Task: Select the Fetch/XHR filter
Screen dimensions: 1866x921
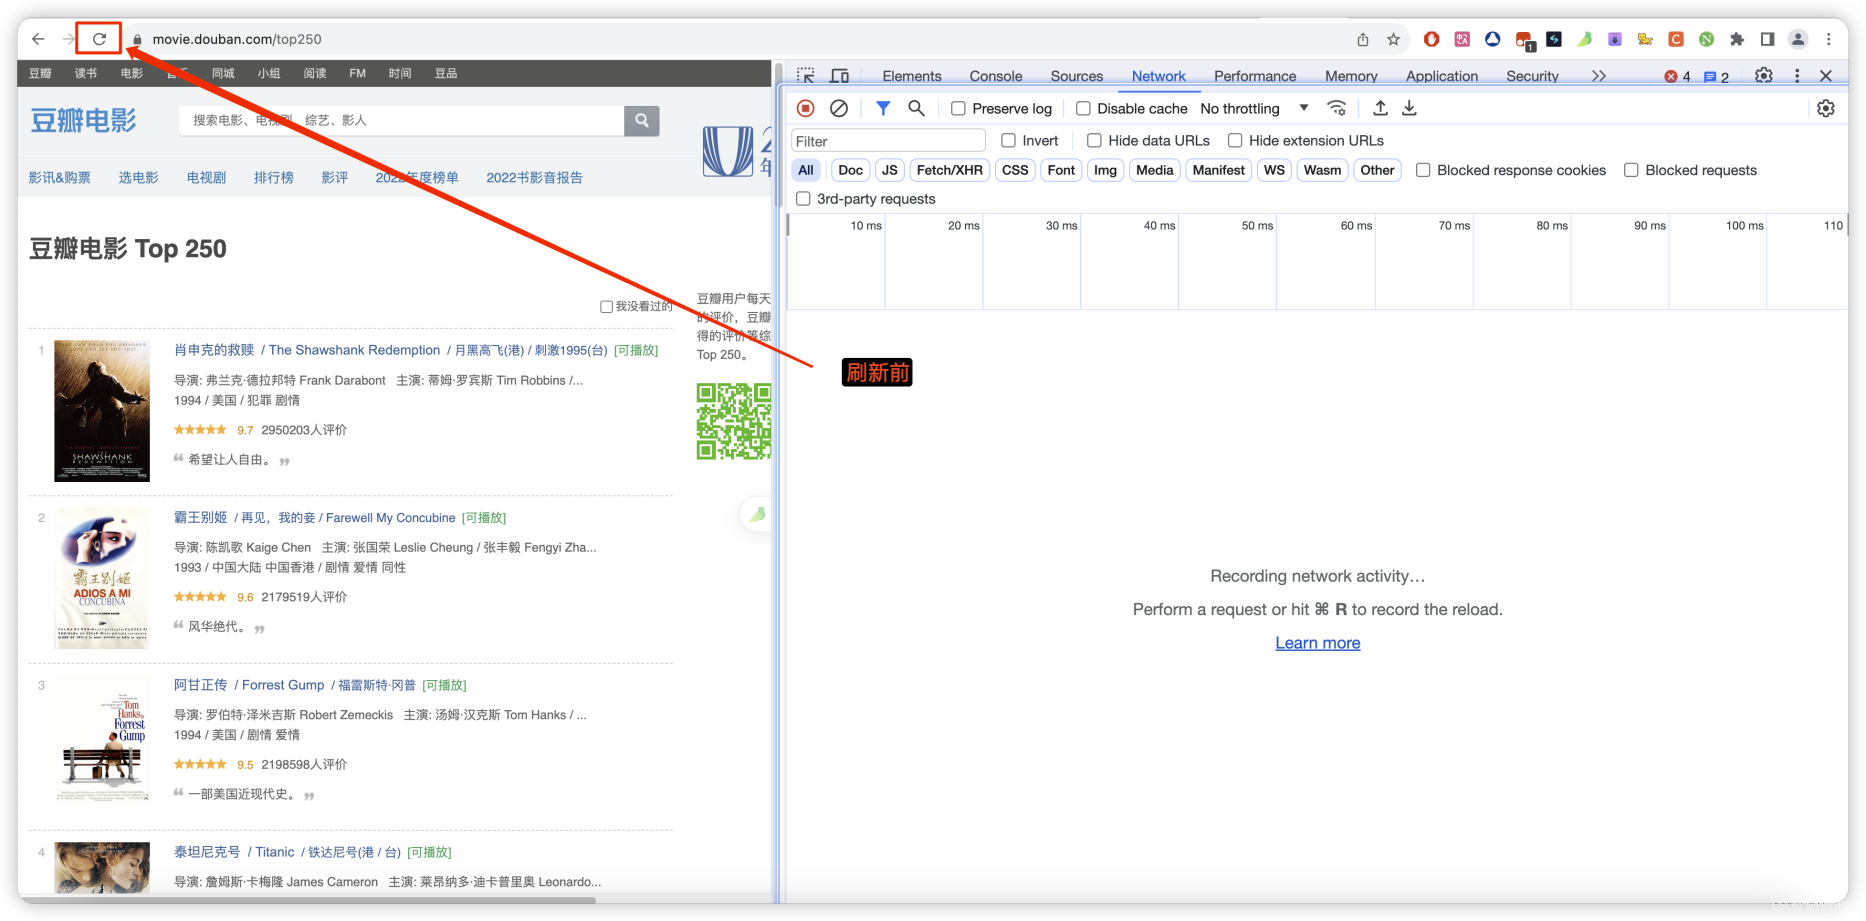Action: pos(949,170)
